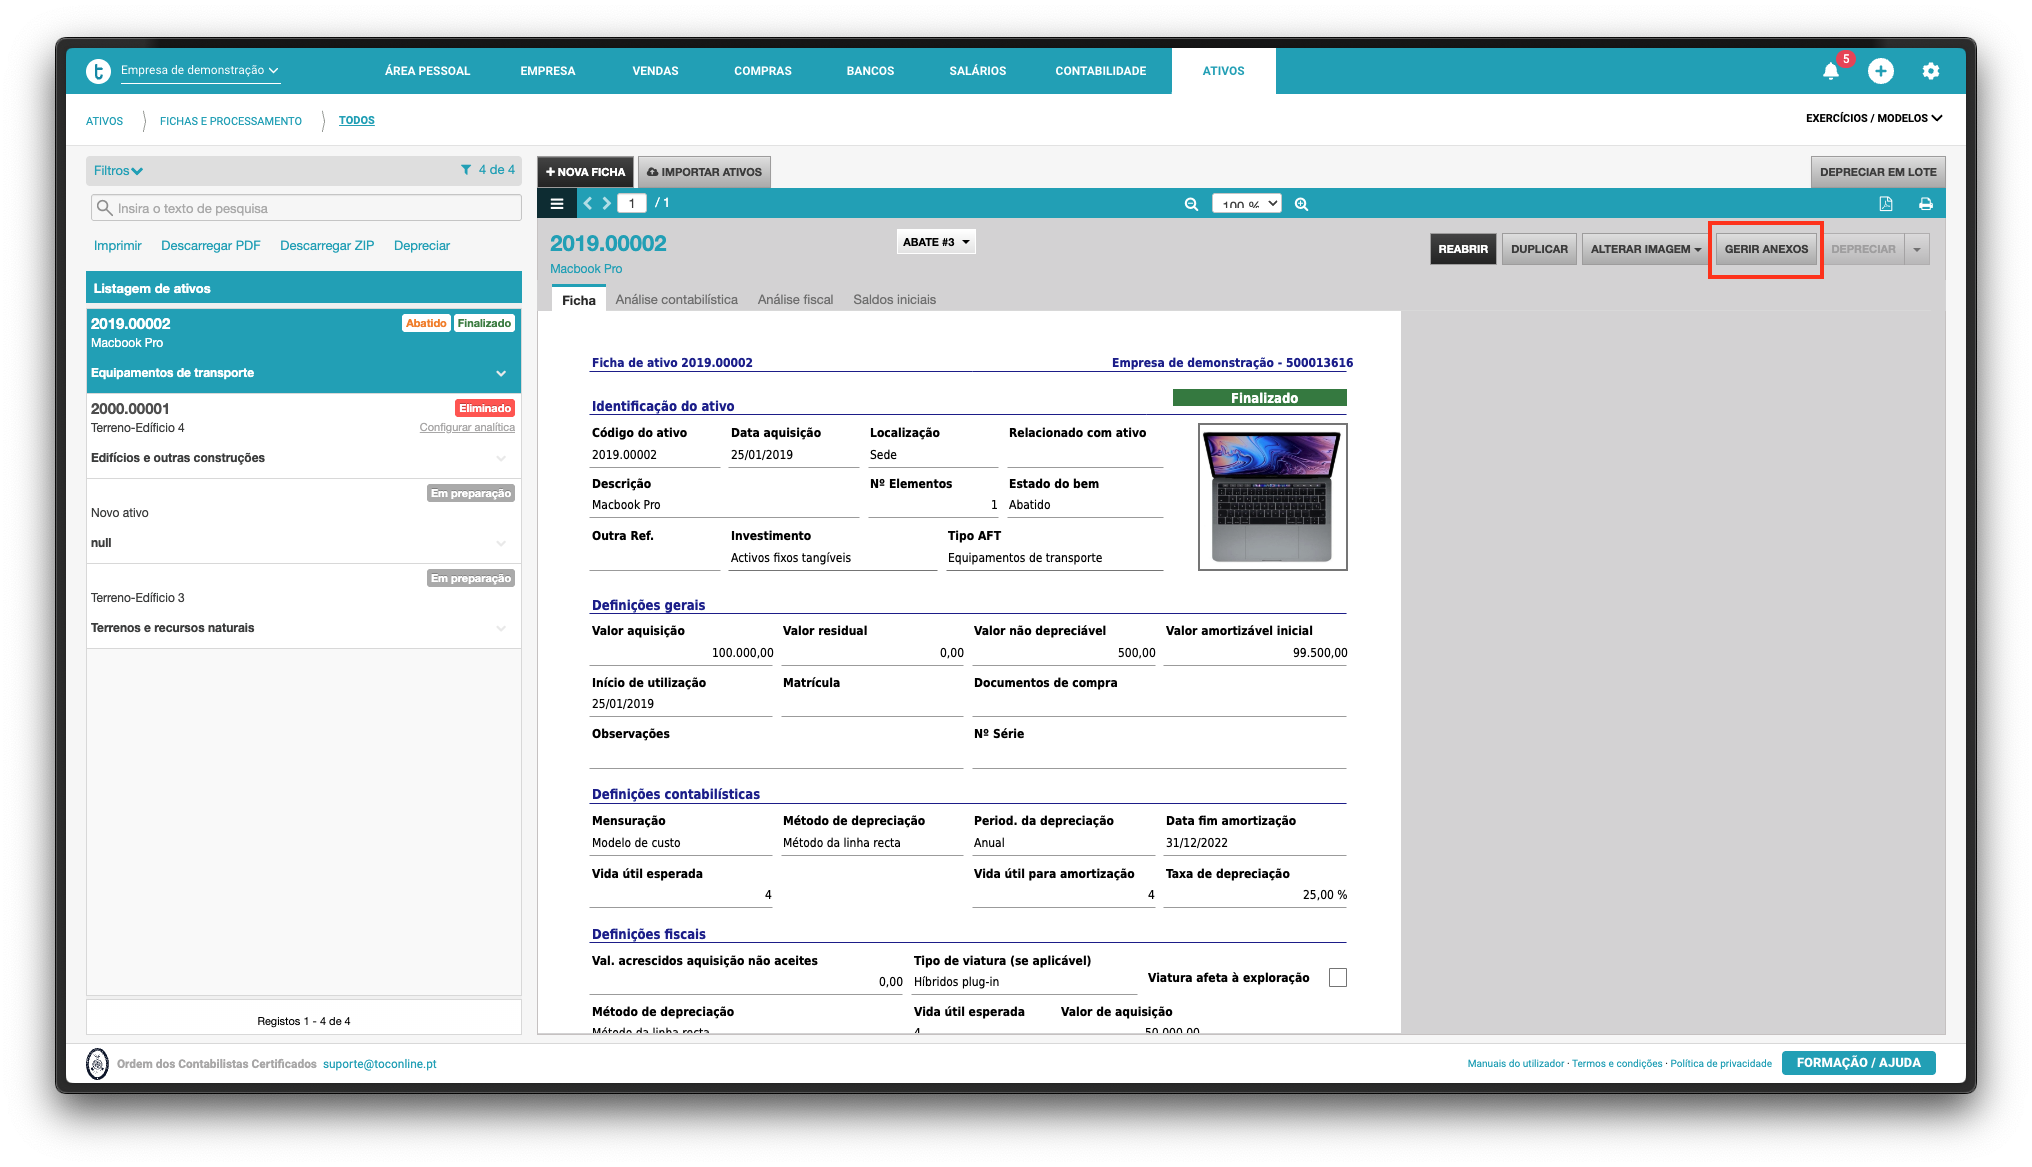Zoom in with the magnifier plus icon

[x=1301, y=204]
